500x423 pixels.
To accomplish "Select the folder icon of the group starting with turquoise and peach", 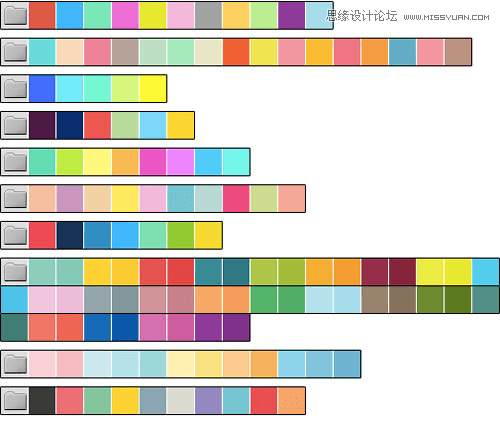I will tap(15, 52).
